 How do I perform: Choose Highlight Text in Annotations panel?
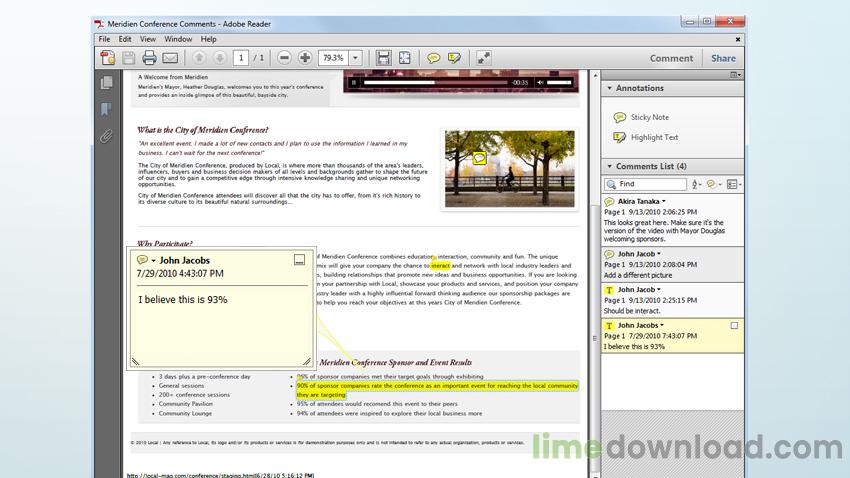(646, 137)
